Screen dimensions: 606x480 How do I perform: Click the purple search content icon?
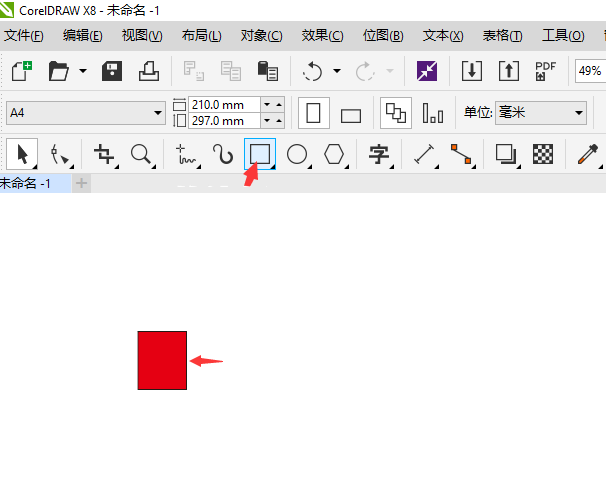[427, 71]
